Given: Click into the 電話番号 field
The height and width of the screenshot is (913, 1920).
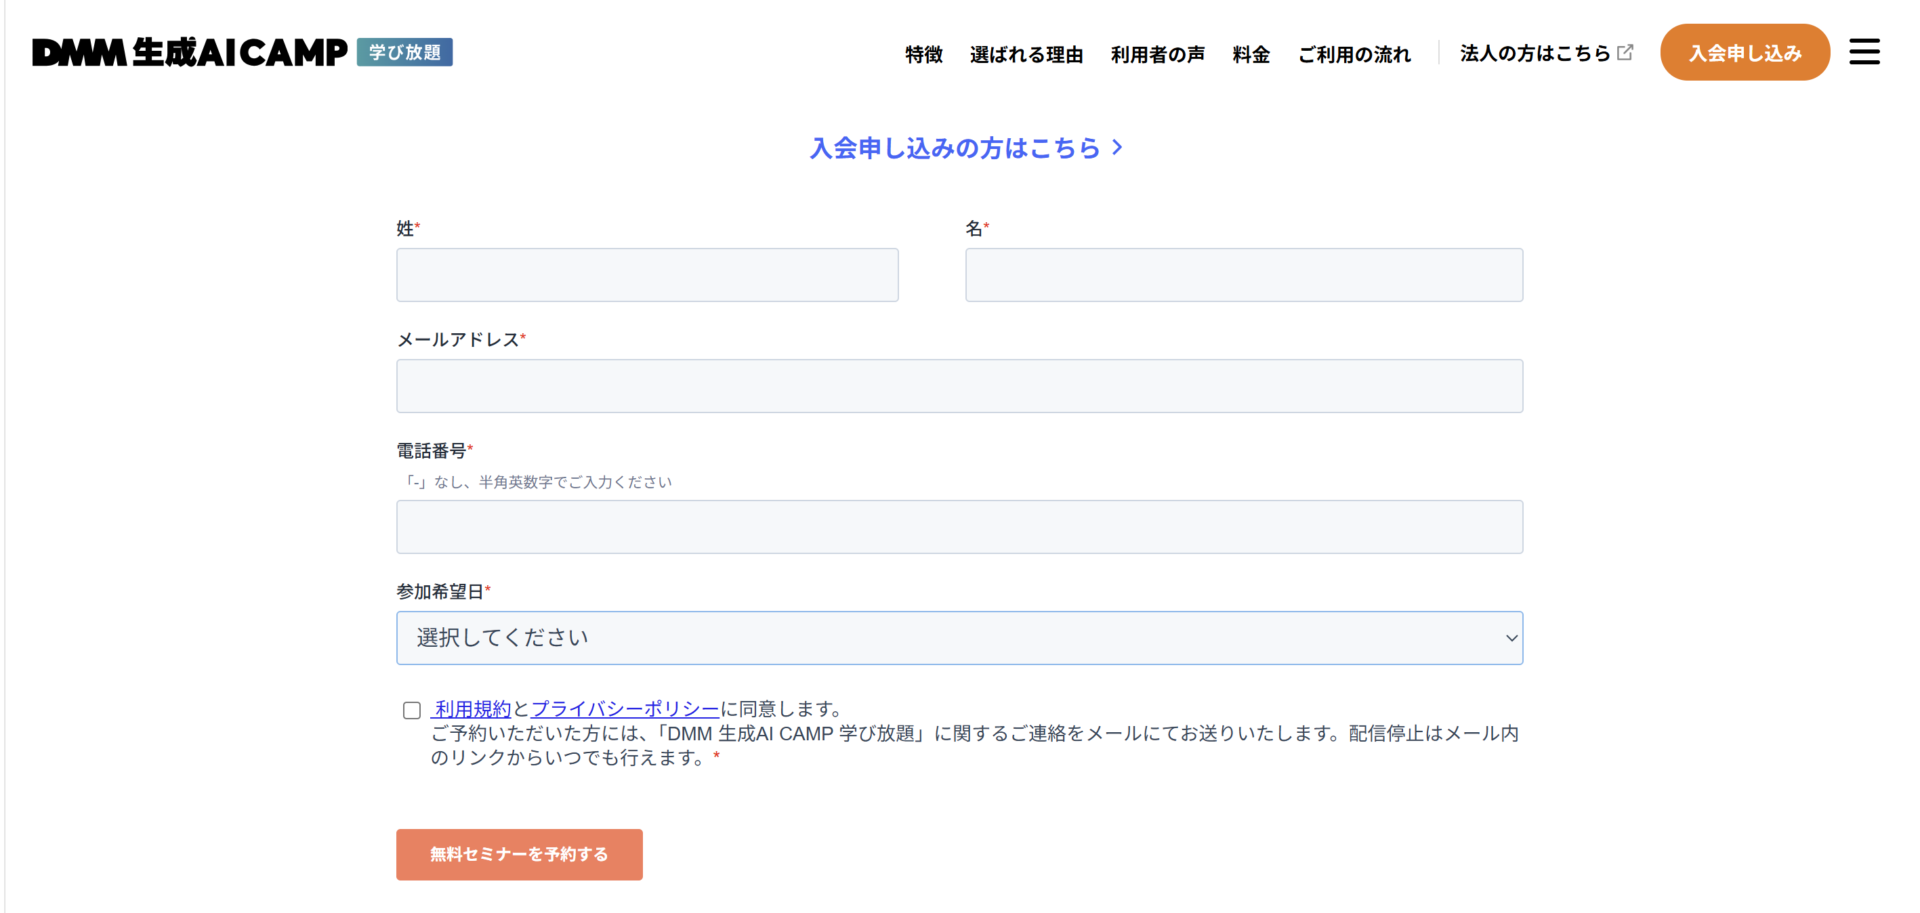Looking at the screenshot, I should (x=959, y=527).
